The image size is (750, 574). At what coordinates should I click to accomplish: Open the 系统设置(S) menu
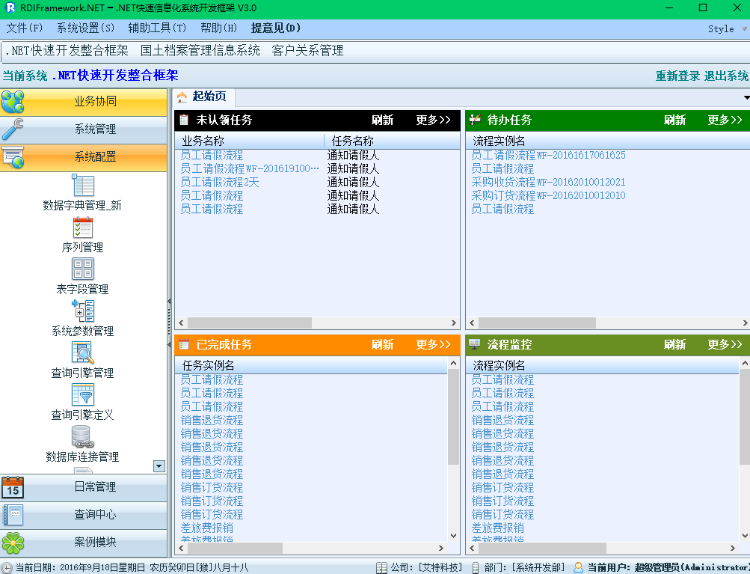tap(86, 28)
